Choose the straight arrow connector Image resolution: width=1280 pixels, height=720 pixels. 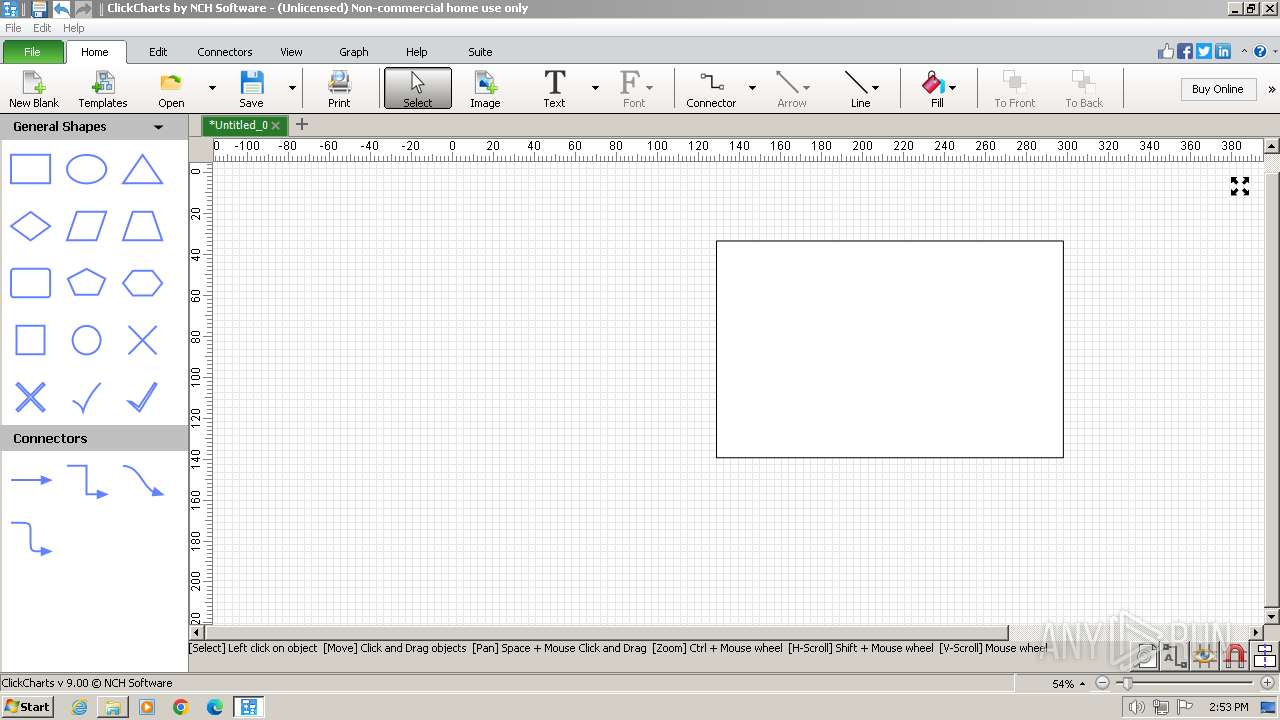pos(31,480)
